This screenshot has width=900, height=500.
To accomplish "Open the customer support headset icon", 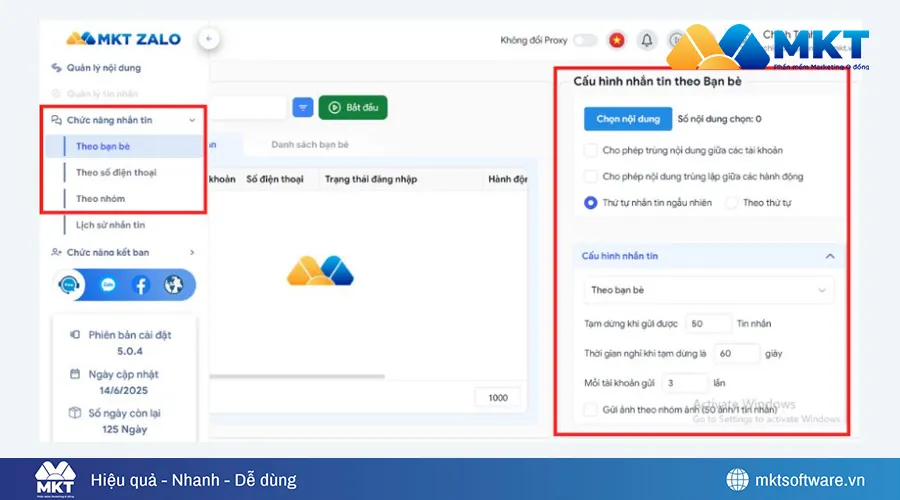I will [x=69, y=285].
